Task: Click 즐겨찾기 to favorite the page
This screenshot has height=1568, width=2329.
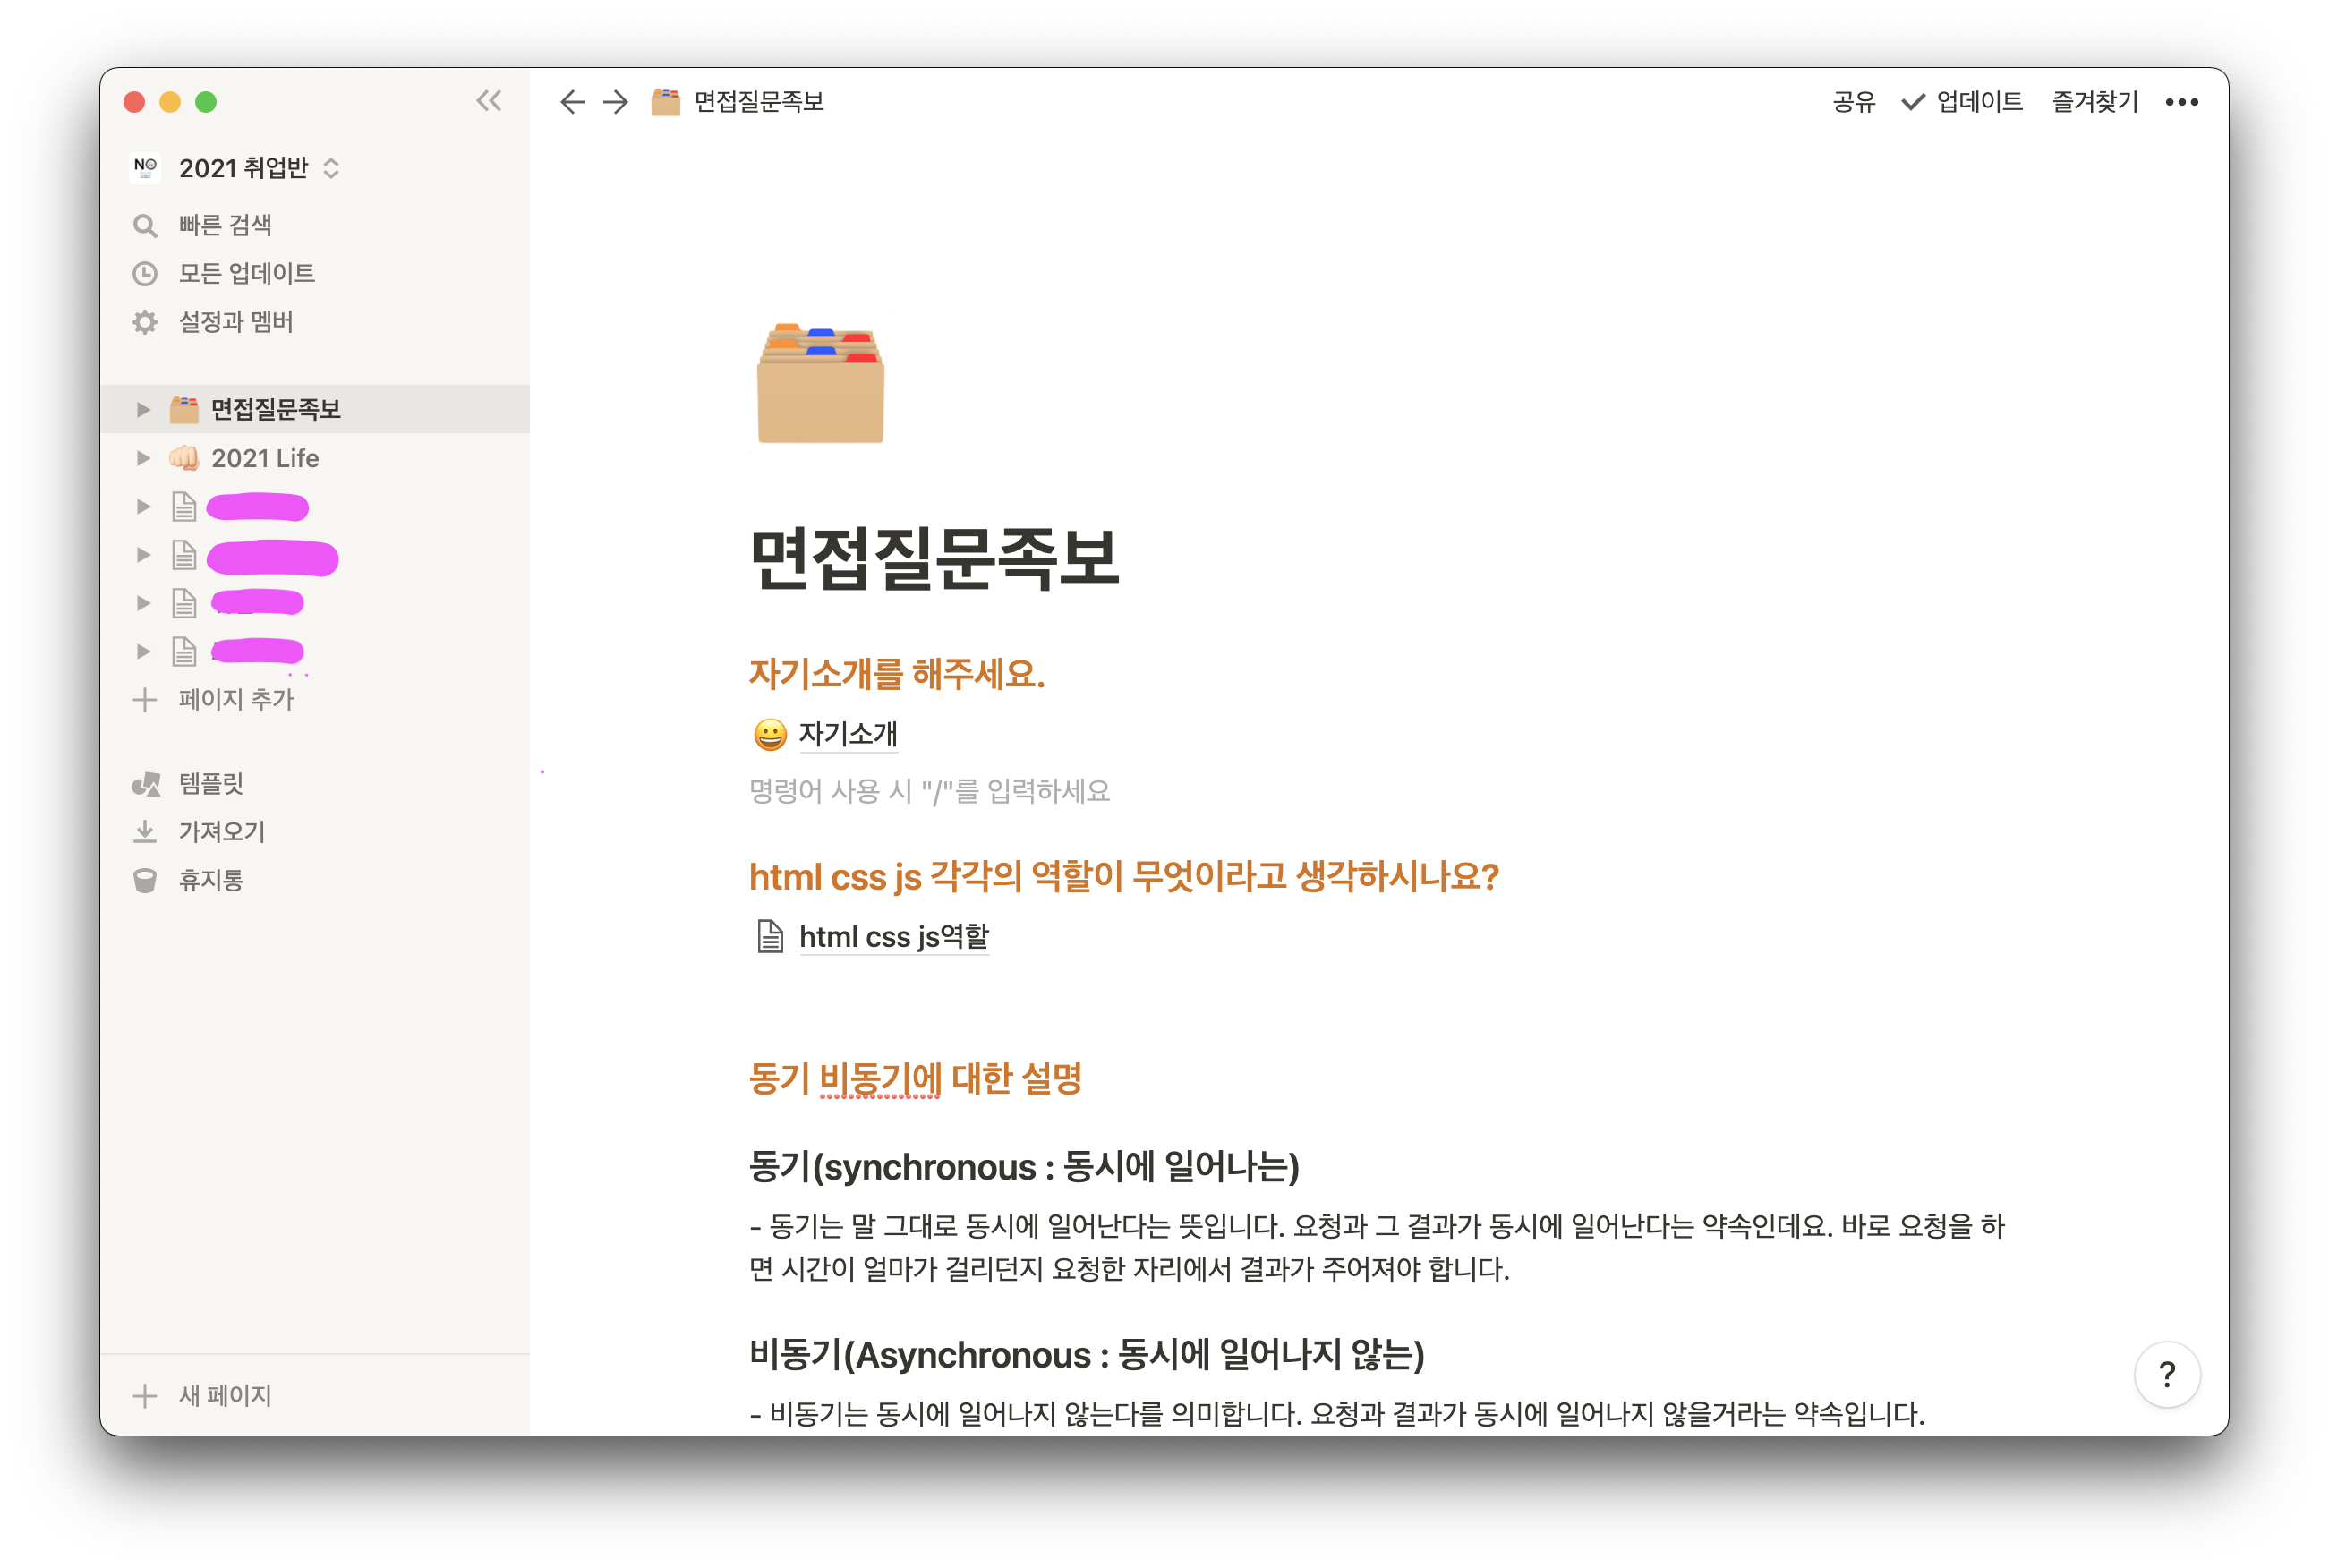Action: tap(2094, 102)
